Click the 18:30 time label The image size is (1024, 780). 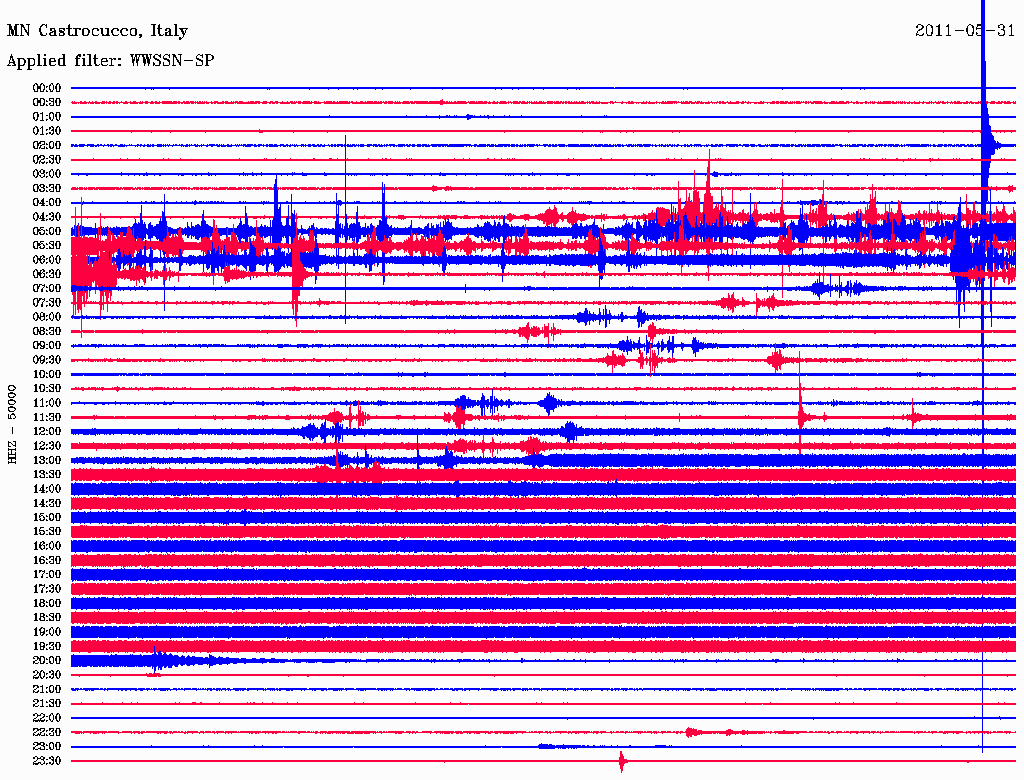(47, 618)
